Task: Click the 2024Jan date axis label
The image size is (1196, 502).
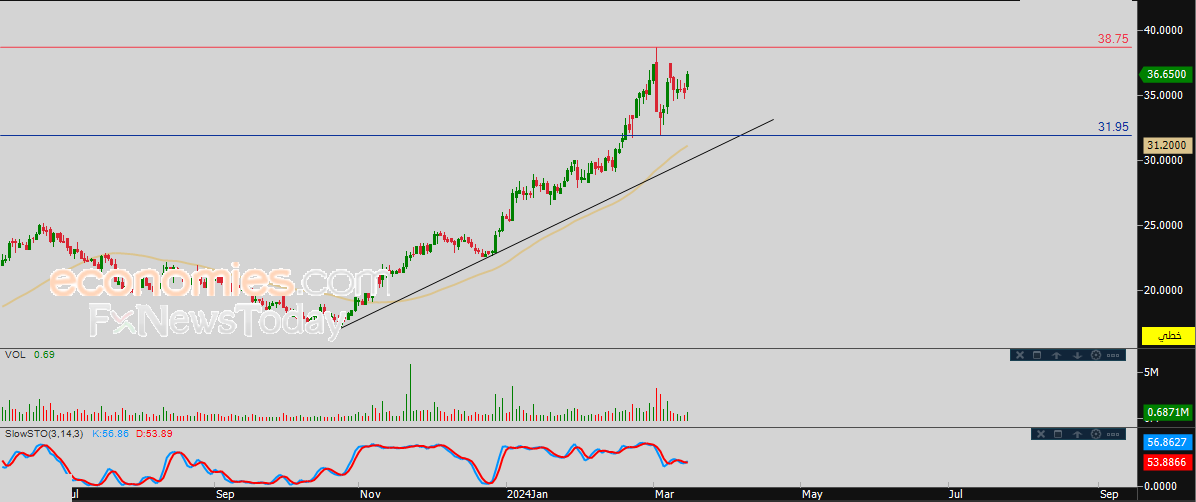Action: pyautogui.click(x=526, y=494)
